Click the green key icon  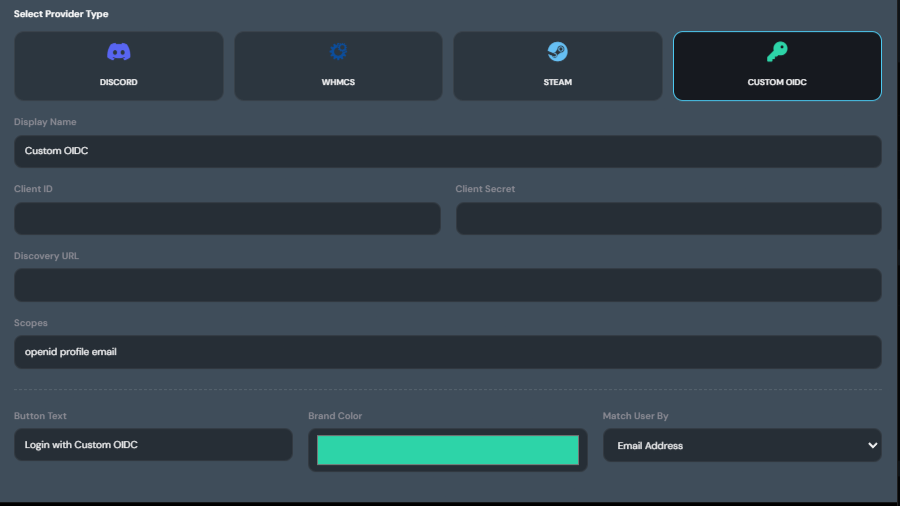(777, 52)
